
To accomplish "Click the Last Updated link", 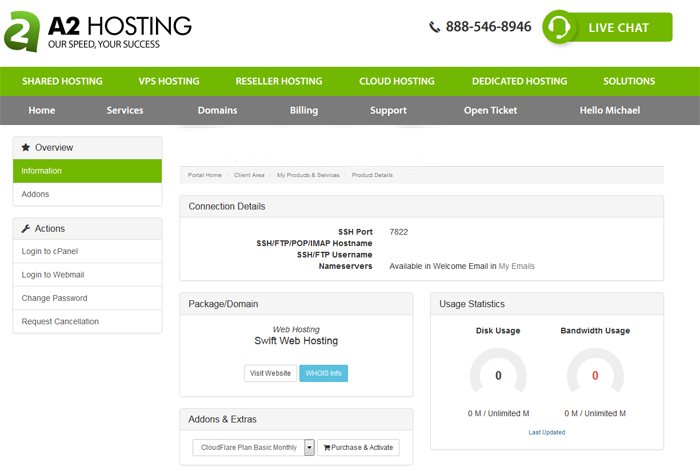I will pos(547,432).
